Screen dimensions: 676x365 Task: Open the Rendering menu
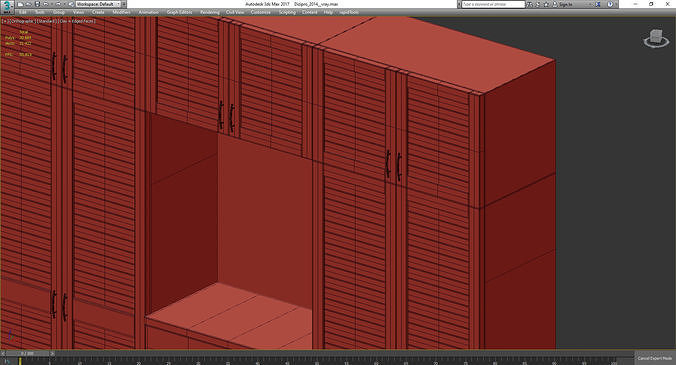tap(210, 12)
